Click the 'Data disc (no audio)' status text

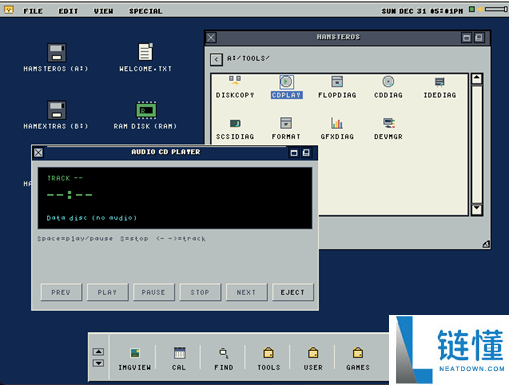pos(92,218)
